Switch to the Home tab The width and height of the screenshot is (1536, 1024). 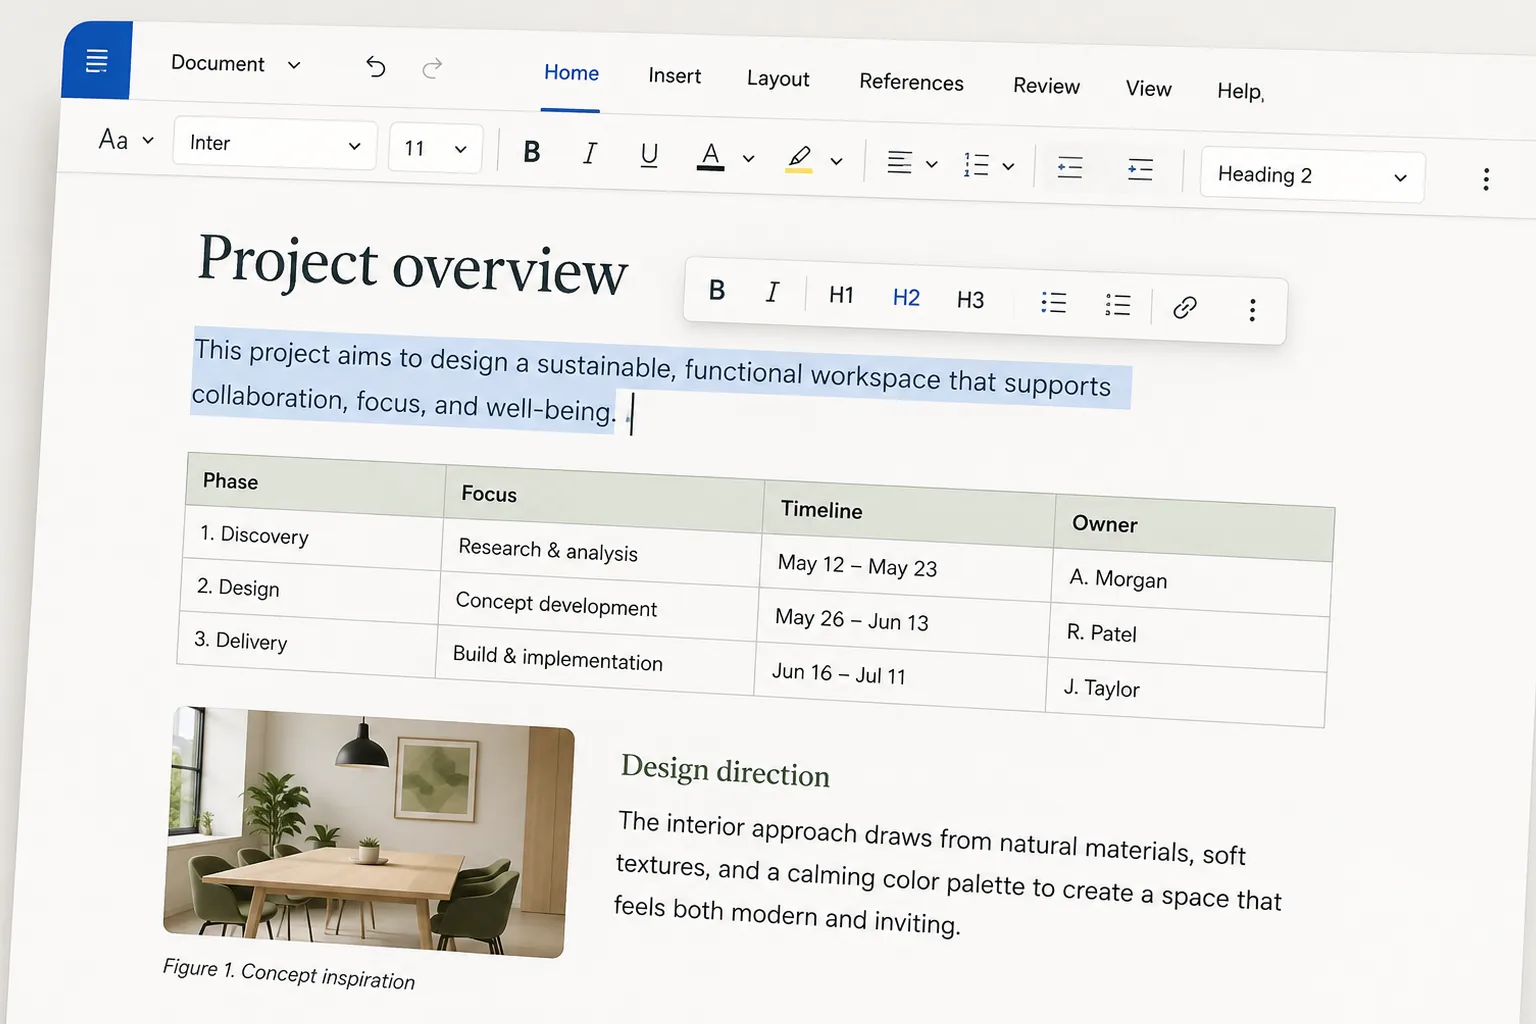pyautogui.click(x=571, y=73)
